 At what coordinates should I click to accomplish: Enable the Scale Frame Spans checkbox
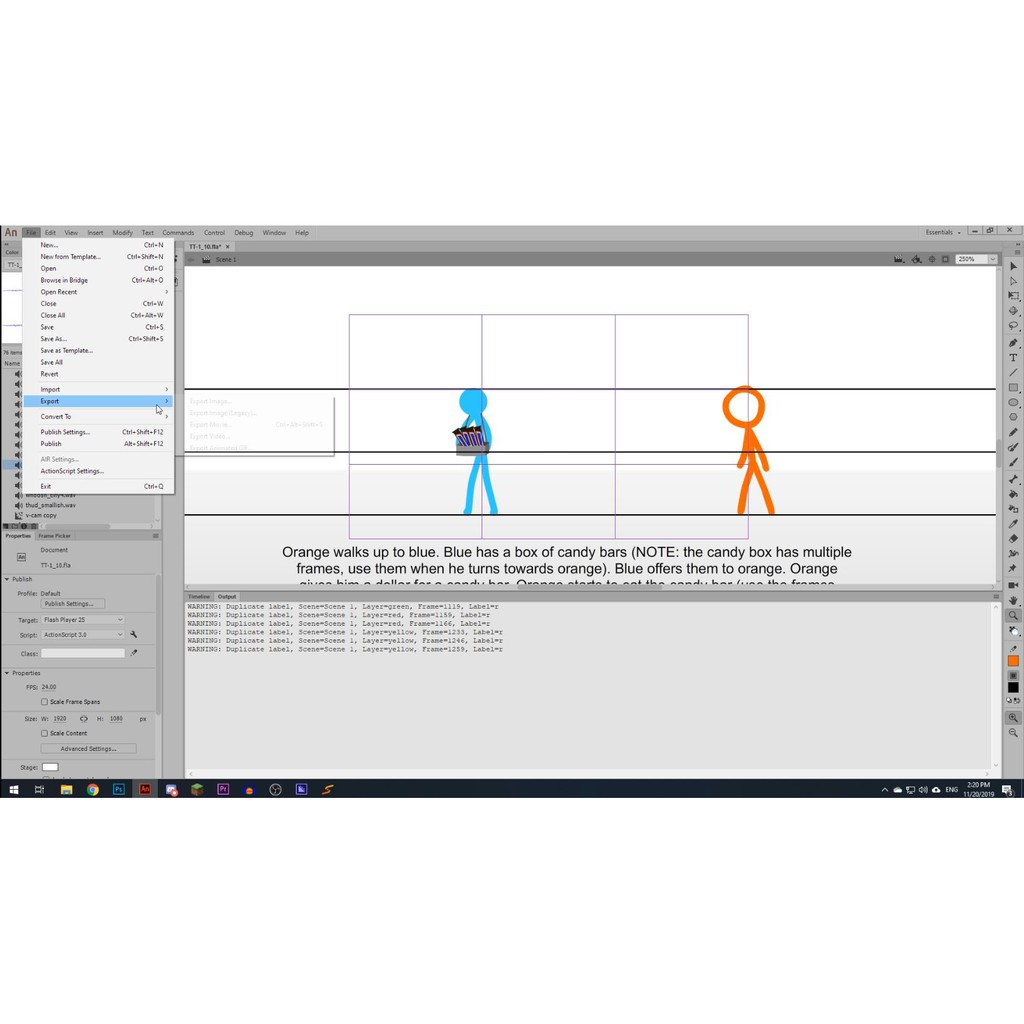pyautogui.click(x=44, y=702)
